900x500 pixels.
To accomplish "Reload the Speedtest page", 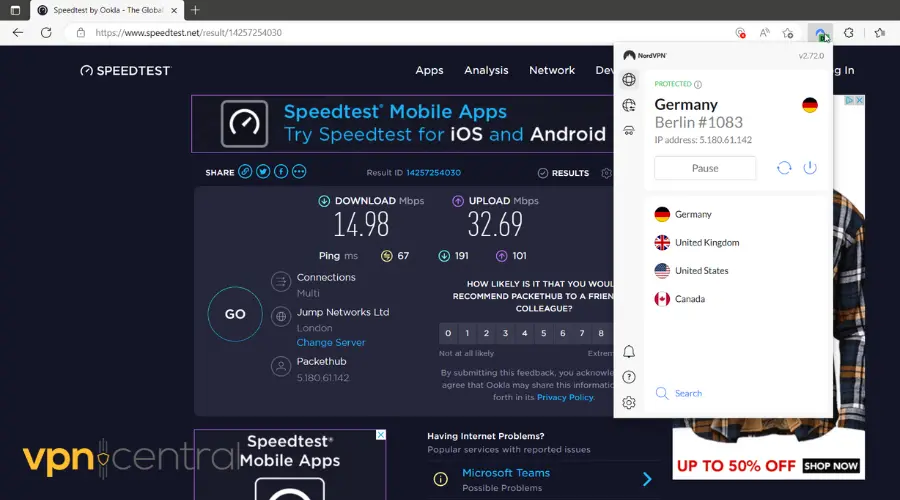I will pos(46,33).
